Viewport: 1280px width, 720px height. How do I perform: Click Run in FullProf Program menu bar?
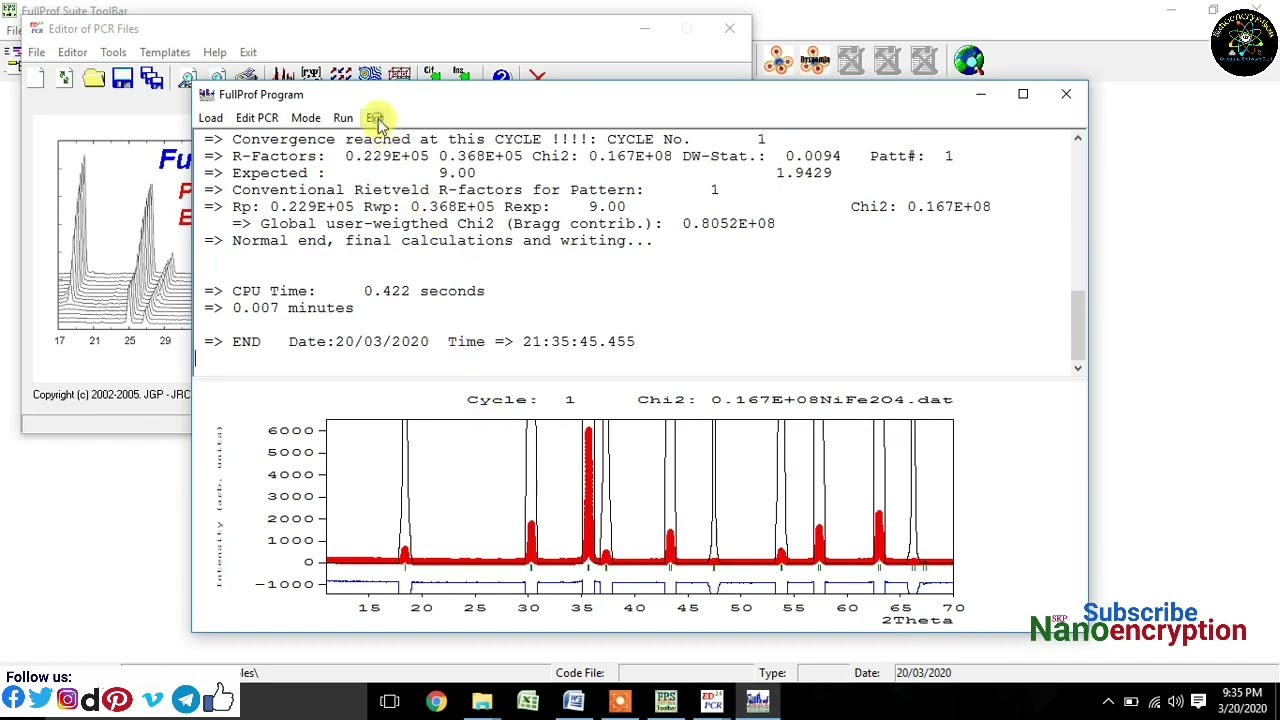tap(343, 118)
